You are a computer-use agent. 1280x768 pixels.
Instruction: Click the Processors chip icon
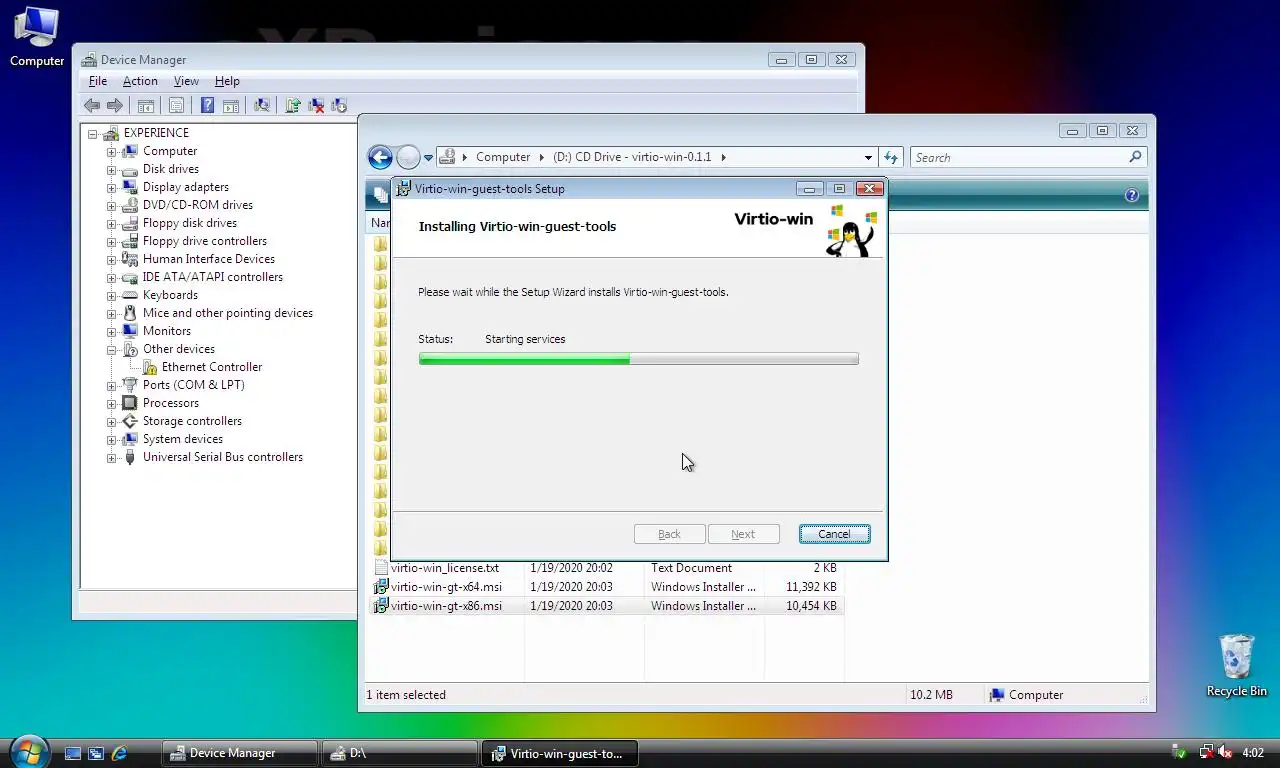click(129, 403)
